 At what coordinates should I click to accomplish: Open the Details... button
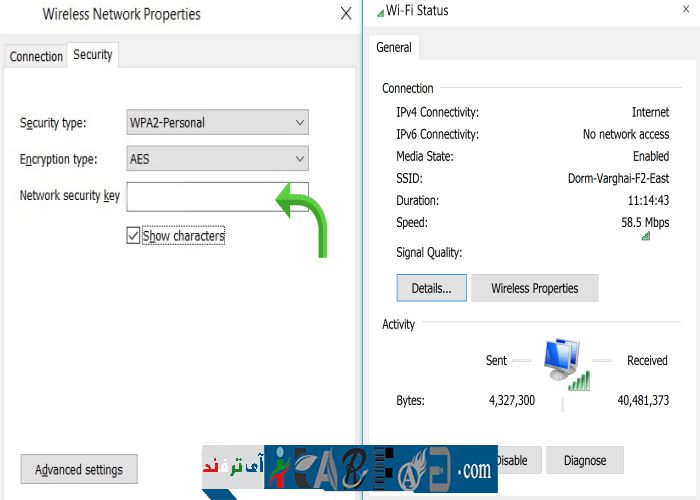(432, 288)
